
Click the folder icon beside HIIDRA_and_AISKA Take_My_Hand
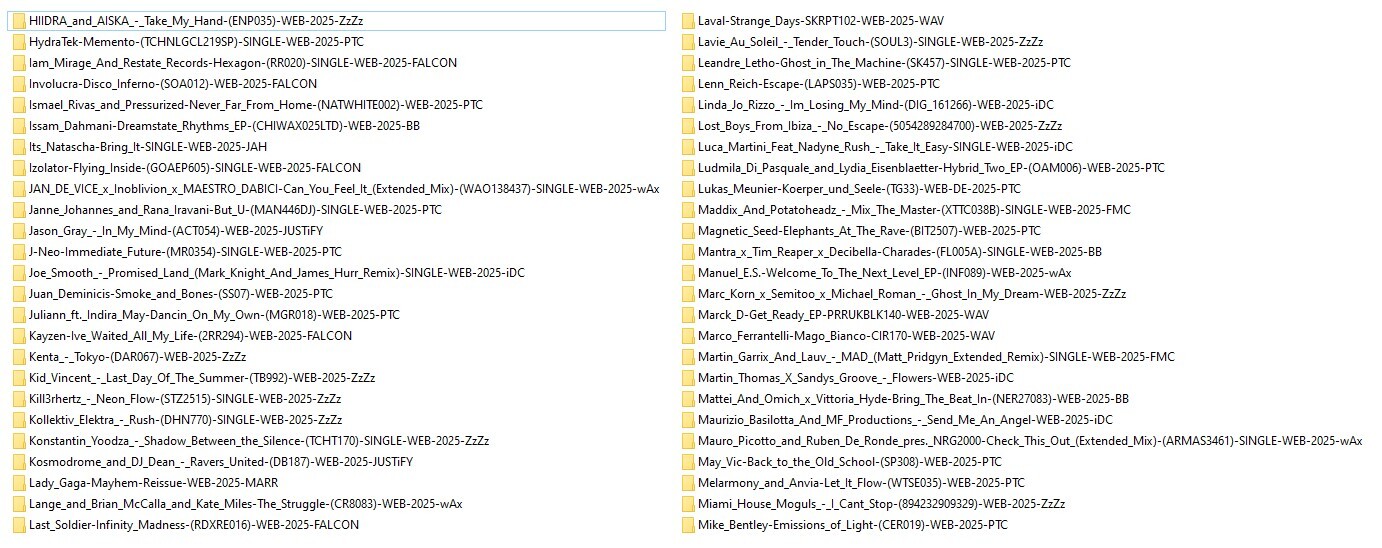(x=19, y=20)
